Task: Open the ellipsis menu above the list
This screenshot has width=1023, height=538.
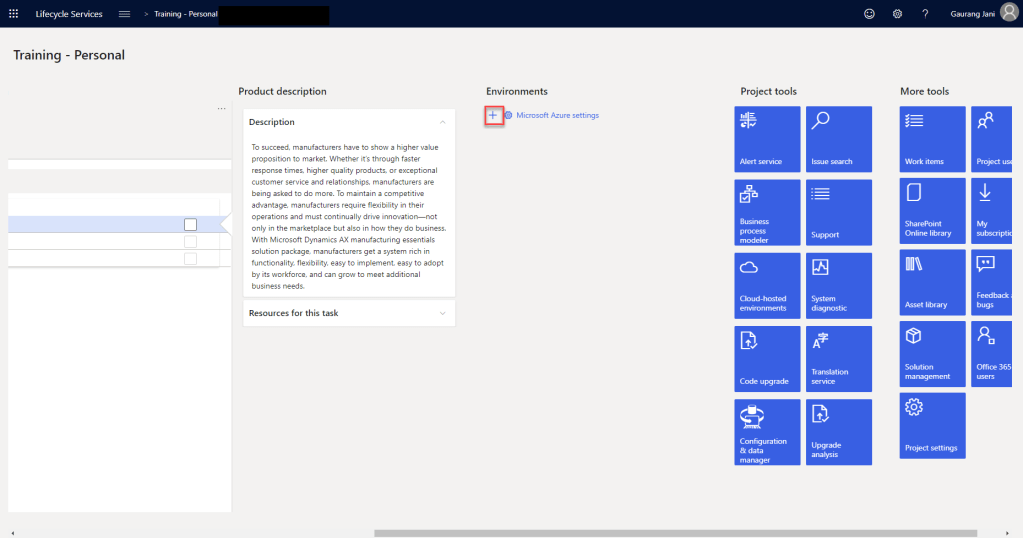Action: pos(221,108)
